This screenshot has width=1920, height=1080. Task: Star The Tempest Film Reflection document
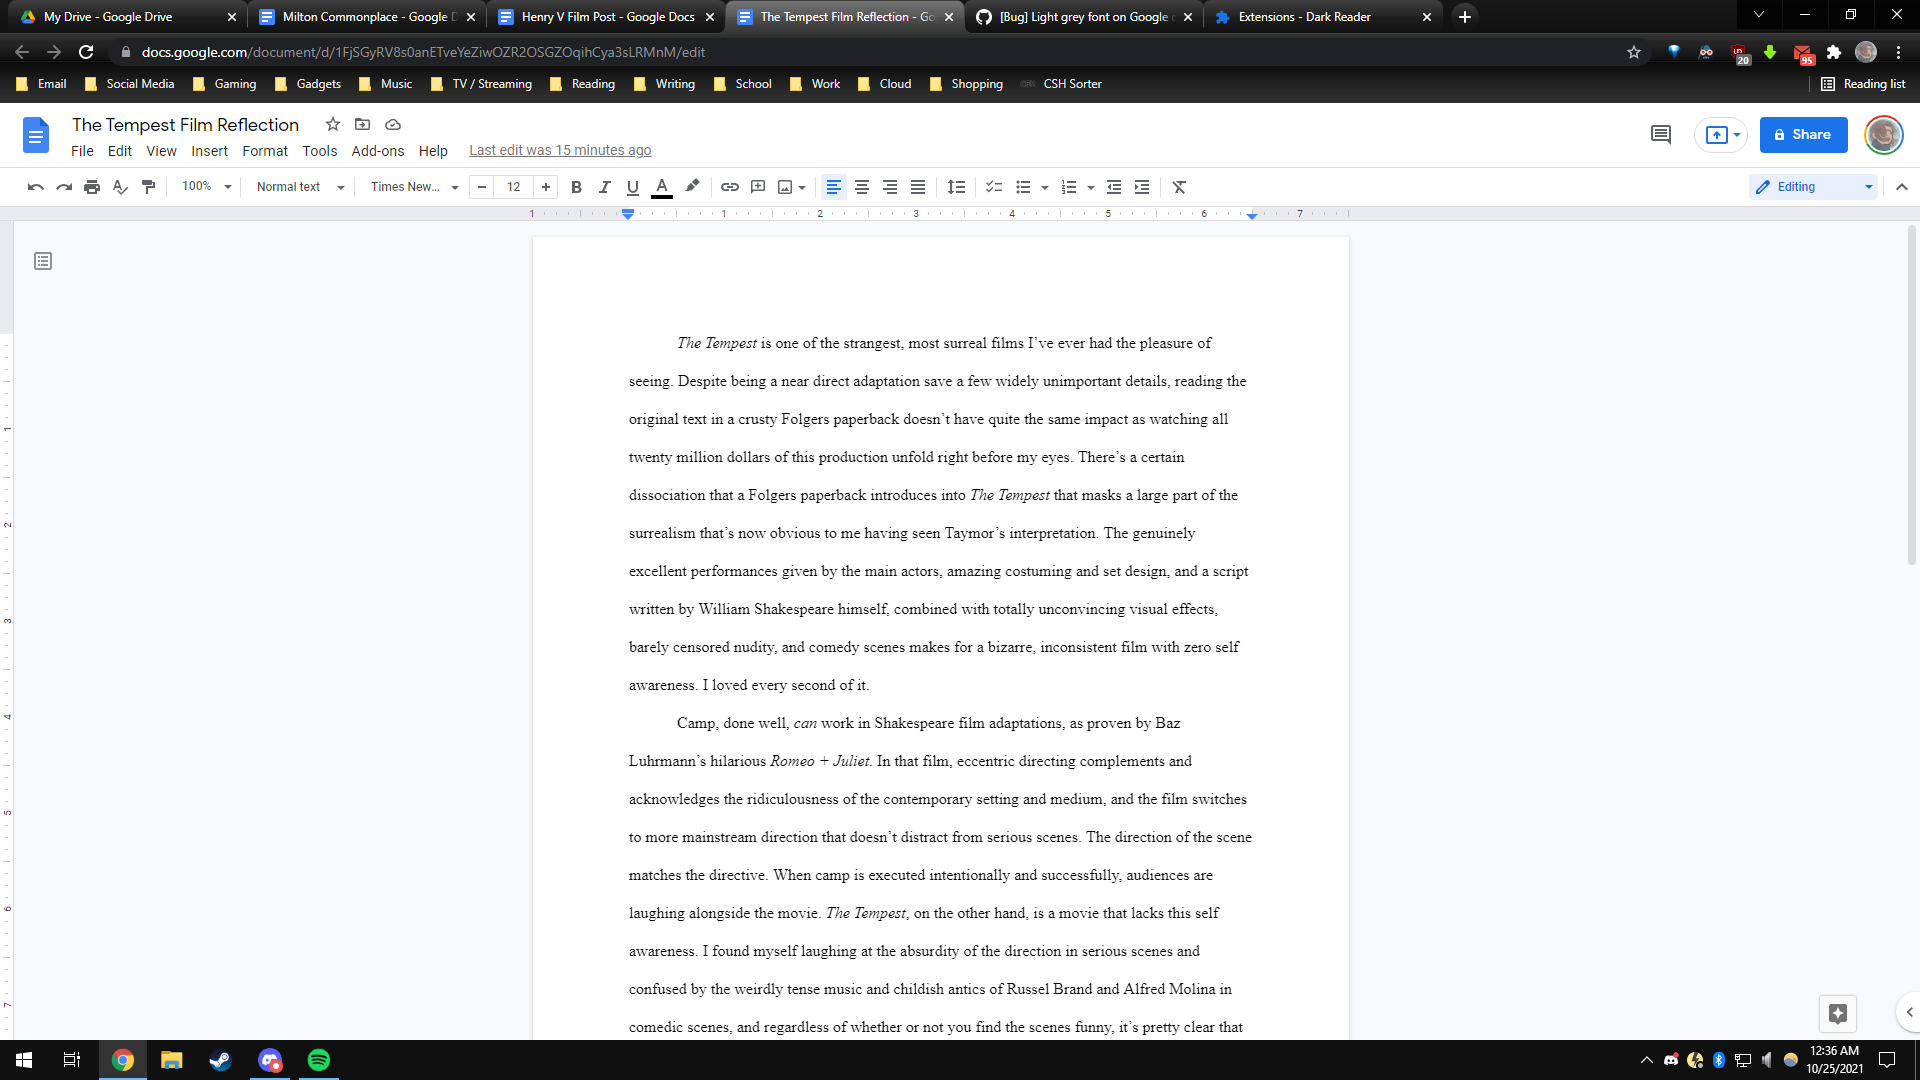(332, 124)
